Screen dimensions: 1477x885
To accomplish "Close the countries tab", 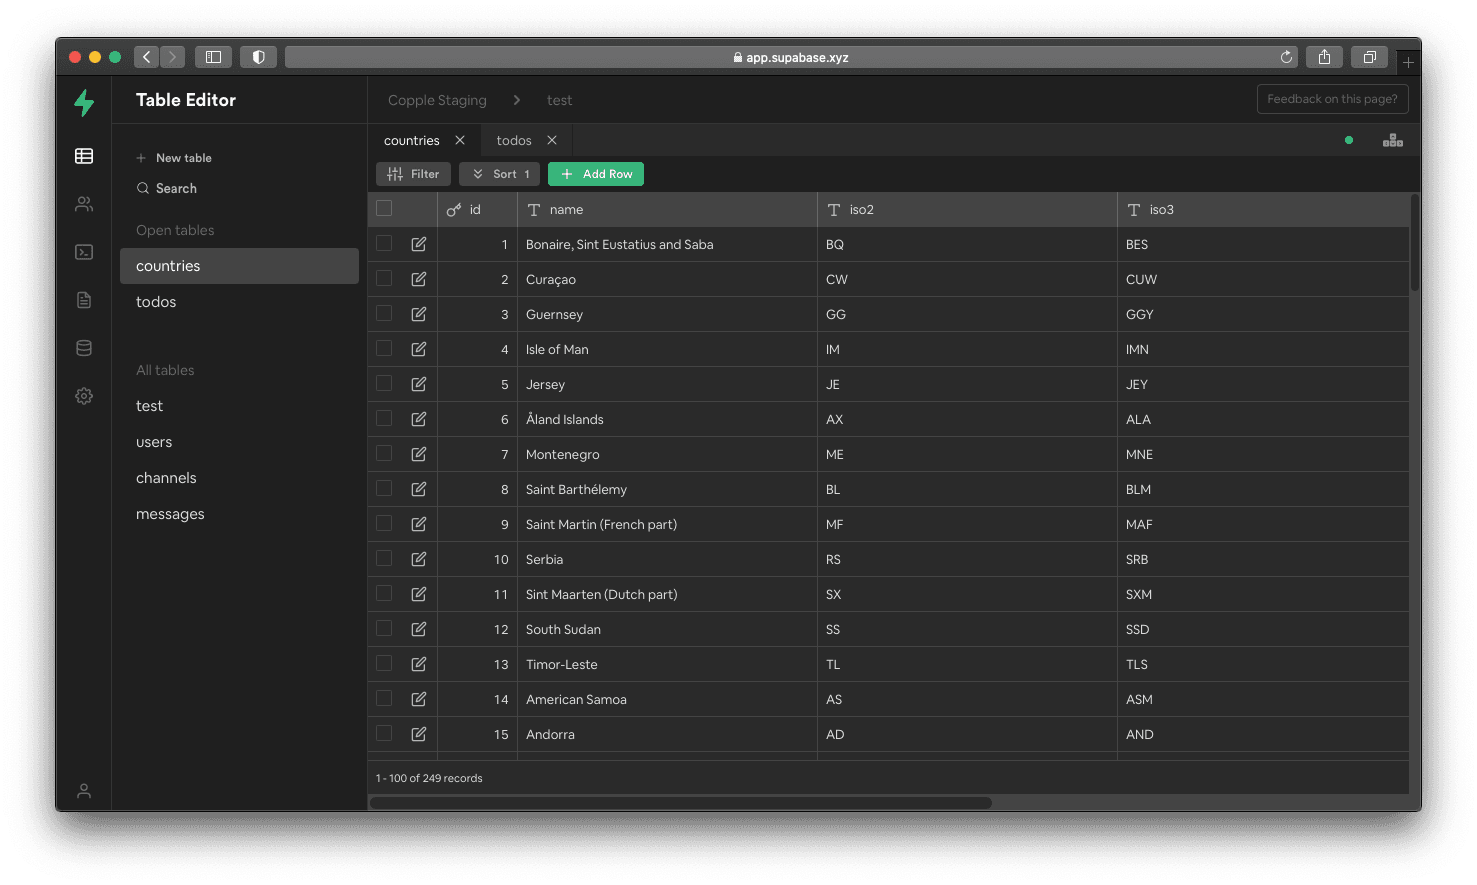I will click(x=460, y=141).
